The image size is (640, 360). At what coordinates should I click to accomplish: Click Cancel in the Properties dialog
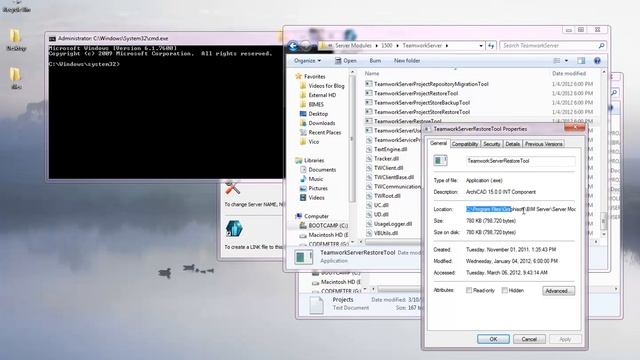point(529,339)
